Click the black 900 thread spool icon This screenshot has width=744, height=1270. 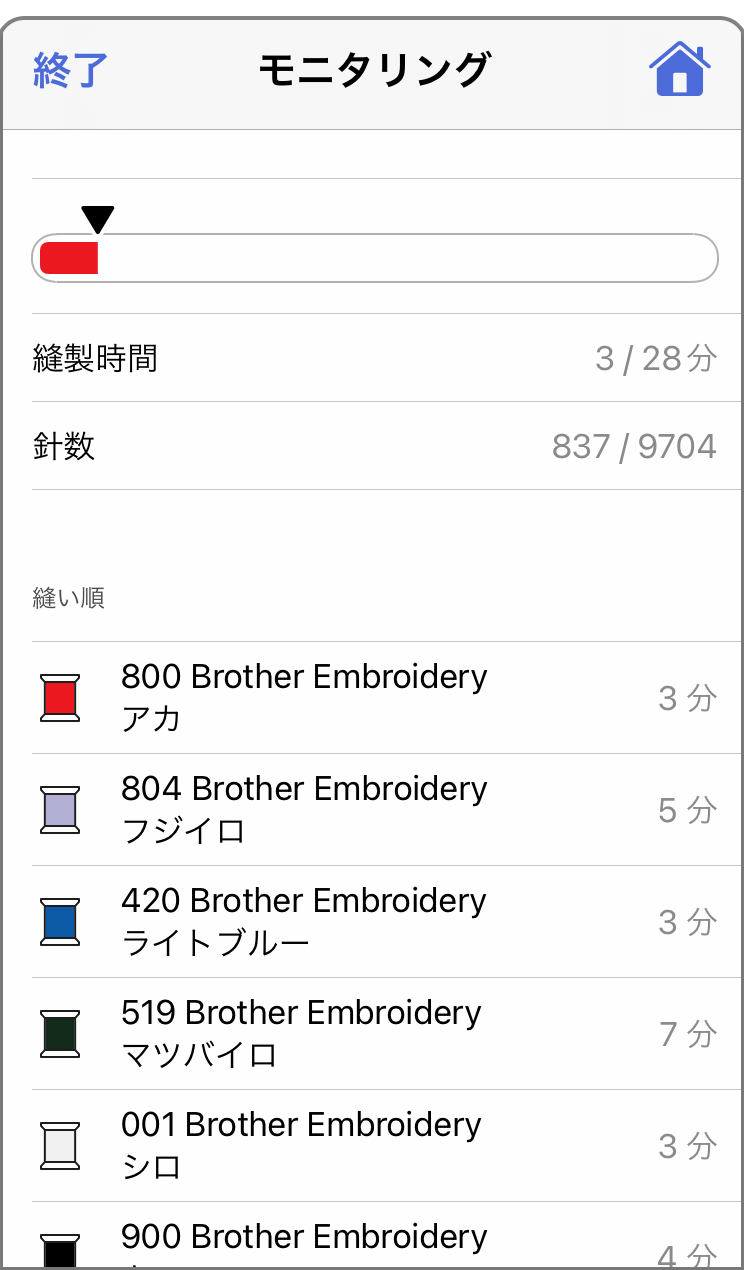60,1251
